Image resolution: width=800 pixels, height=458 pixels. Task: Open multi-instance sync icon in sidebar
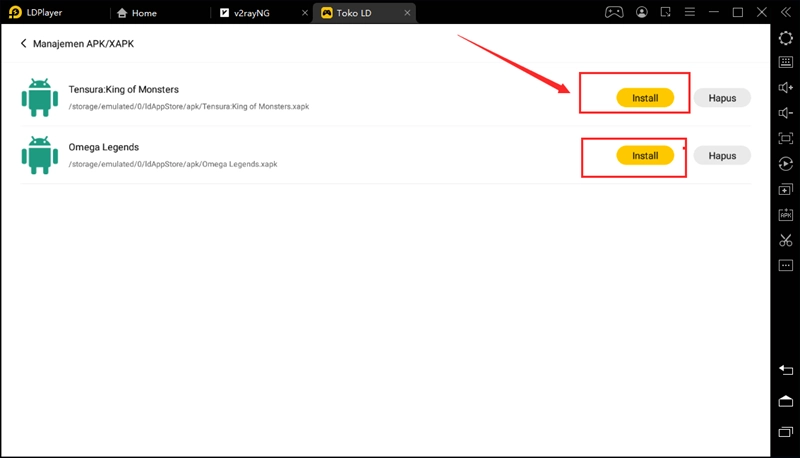(x=786, y=189)
